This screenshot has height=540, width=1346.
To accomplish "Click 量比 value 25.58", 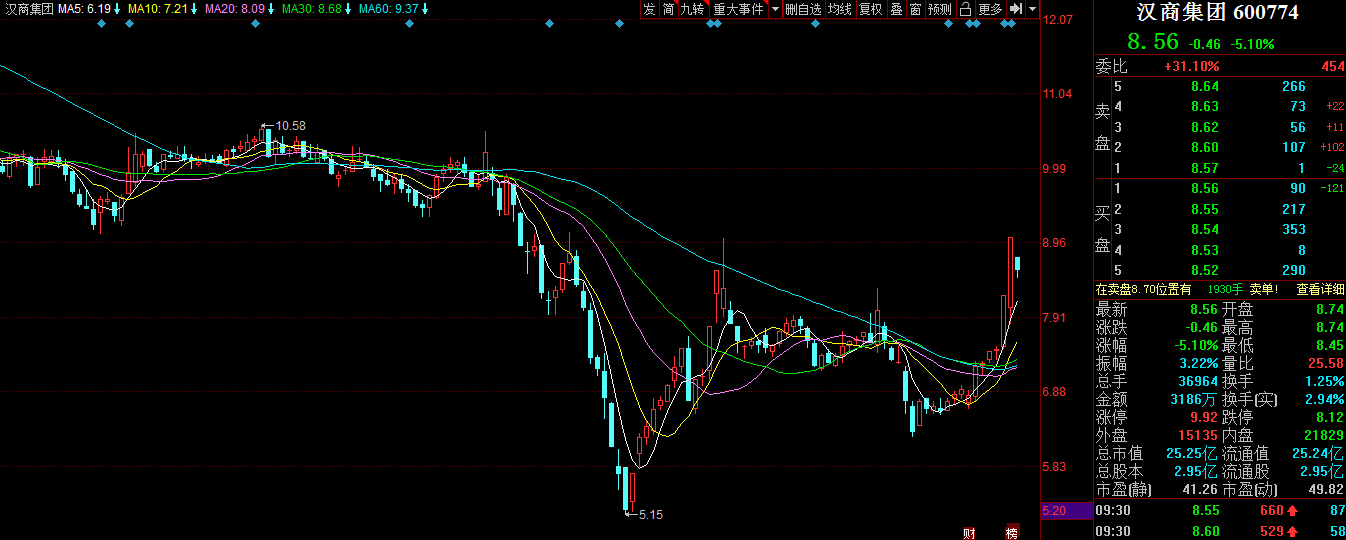I will [x=1326, y=364].
